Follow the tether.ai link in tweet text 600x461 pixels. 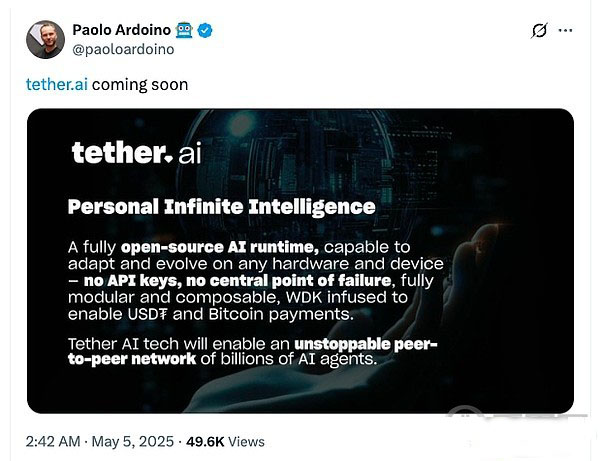point(57,85)
